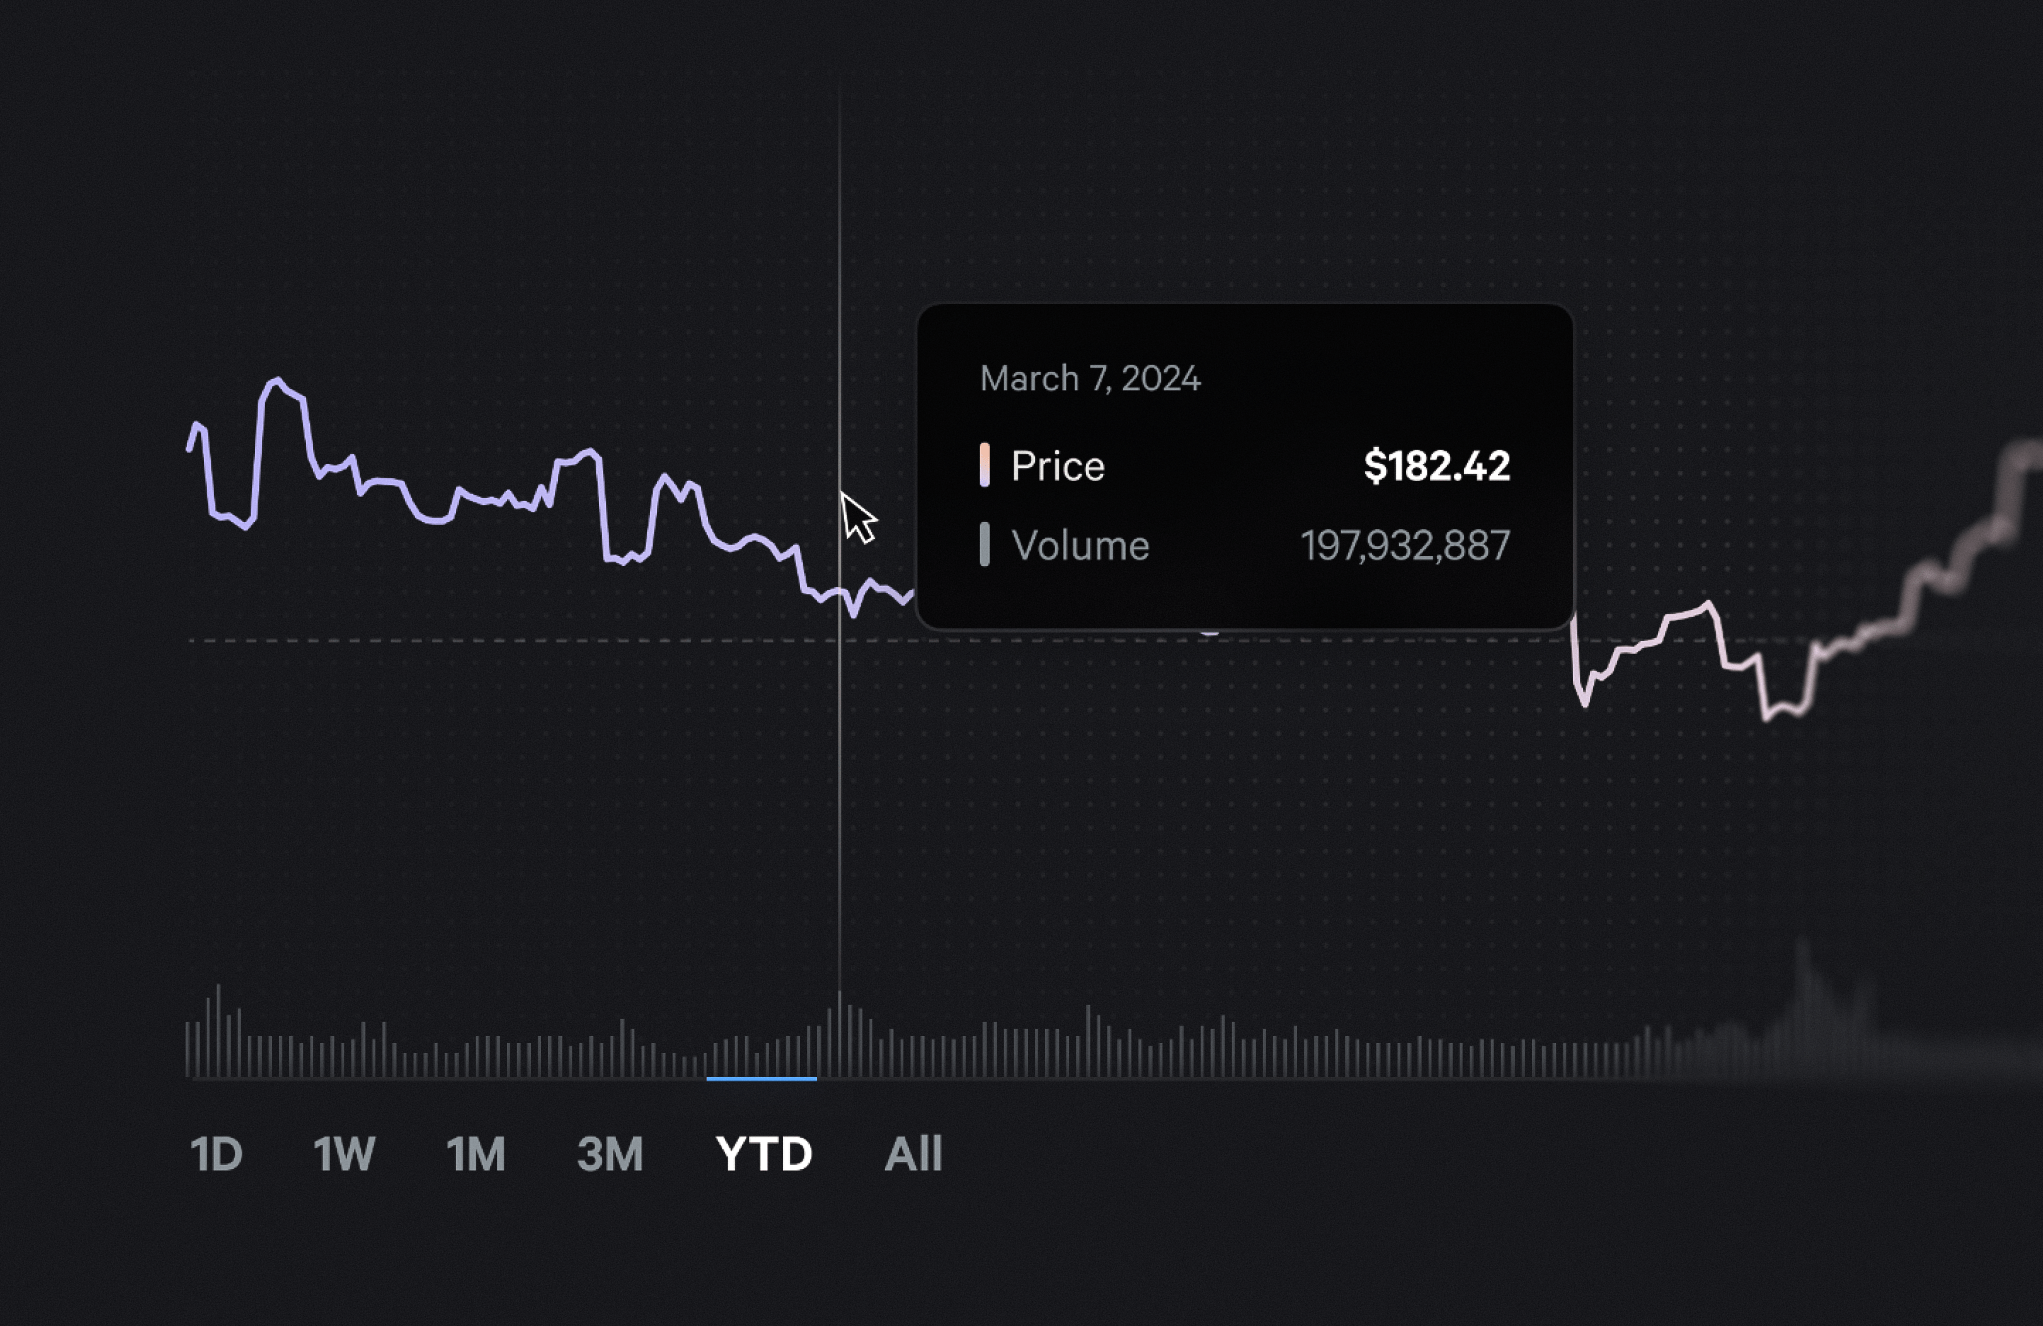Image resolution: width=2043 pixels, height=1326 pixels.
Task: Select the 1W range tab
Action: (x=344, y=1154)
